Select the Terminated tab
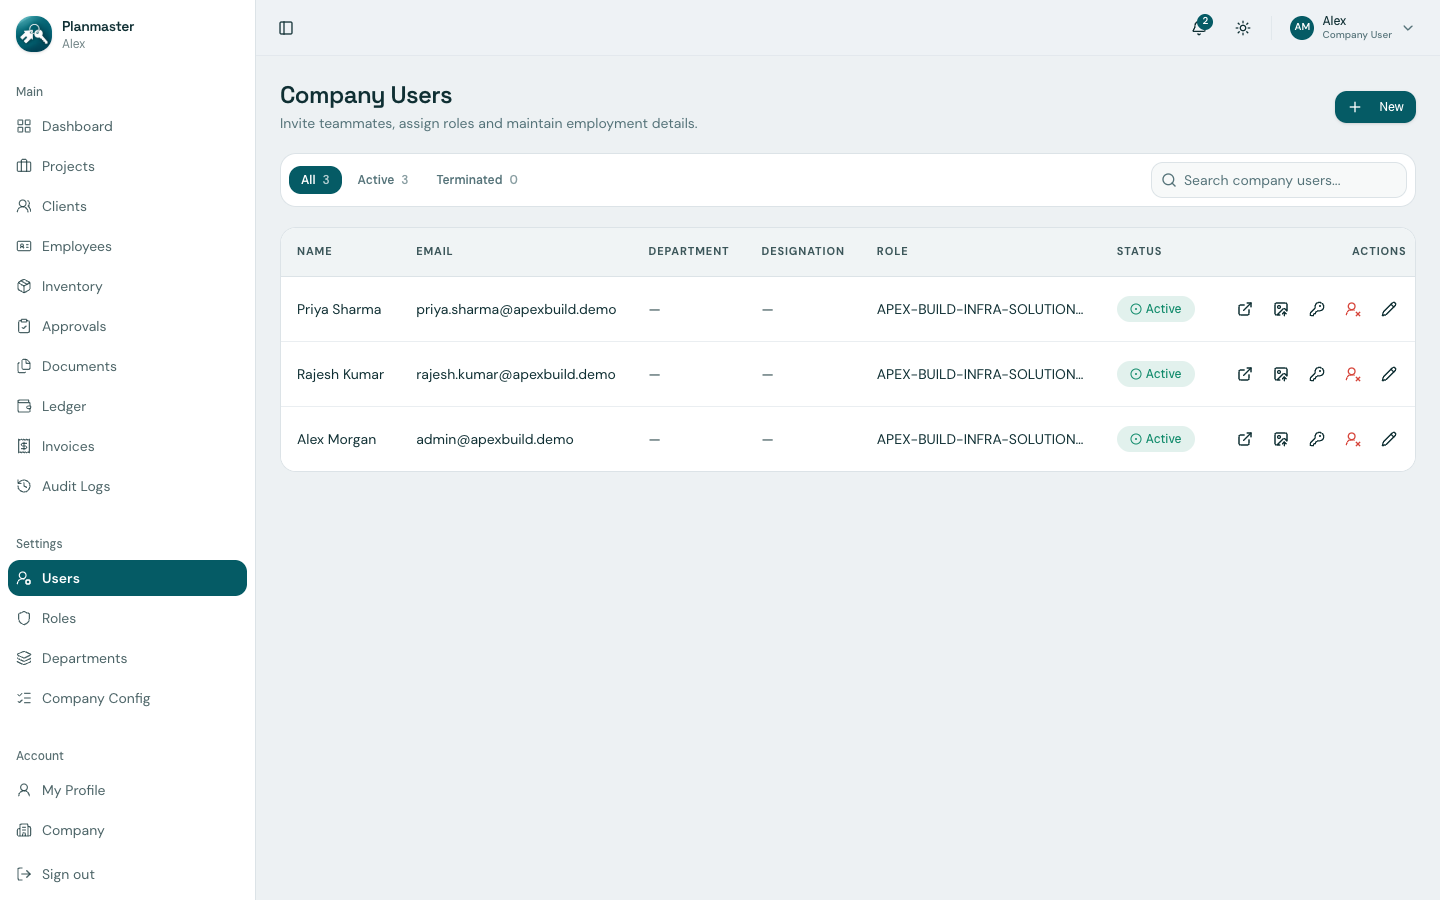 [x=477, y=180]
